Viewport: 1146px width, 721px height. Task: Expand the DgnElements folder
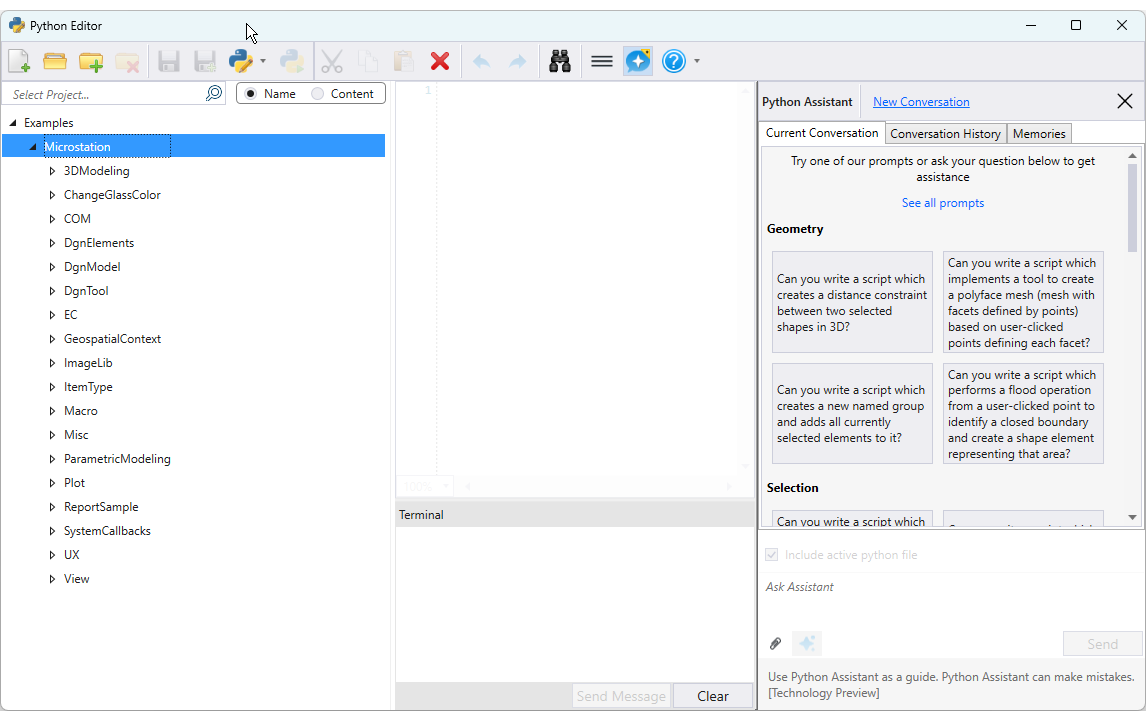click(52, 243)
